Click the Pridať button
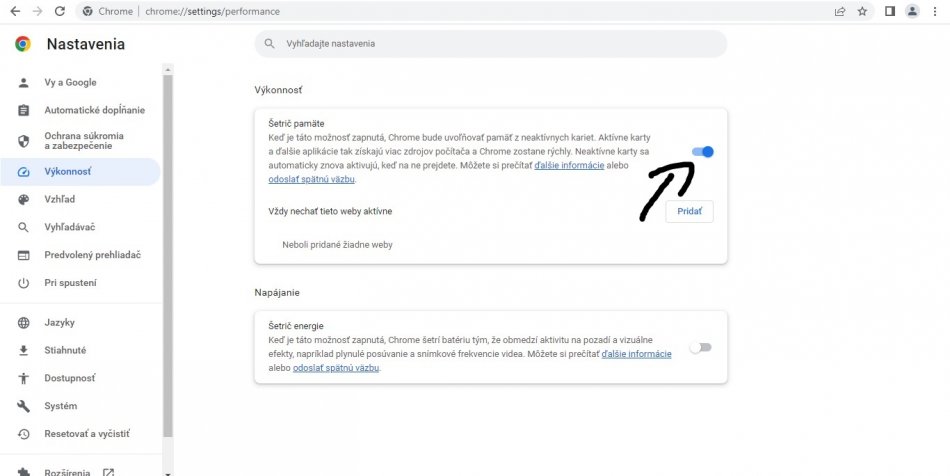950x476 pixels. tap(689, 211)
